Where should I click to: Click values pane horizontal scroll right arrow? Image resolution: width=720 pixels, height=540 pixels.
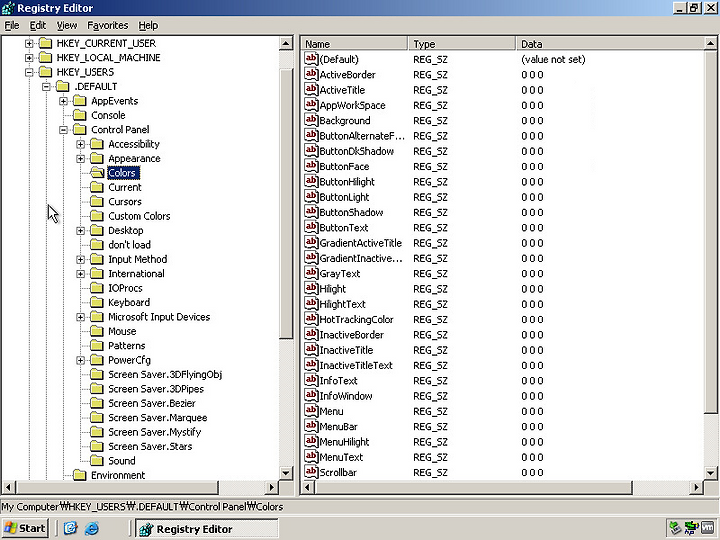(x=697, y=487)
